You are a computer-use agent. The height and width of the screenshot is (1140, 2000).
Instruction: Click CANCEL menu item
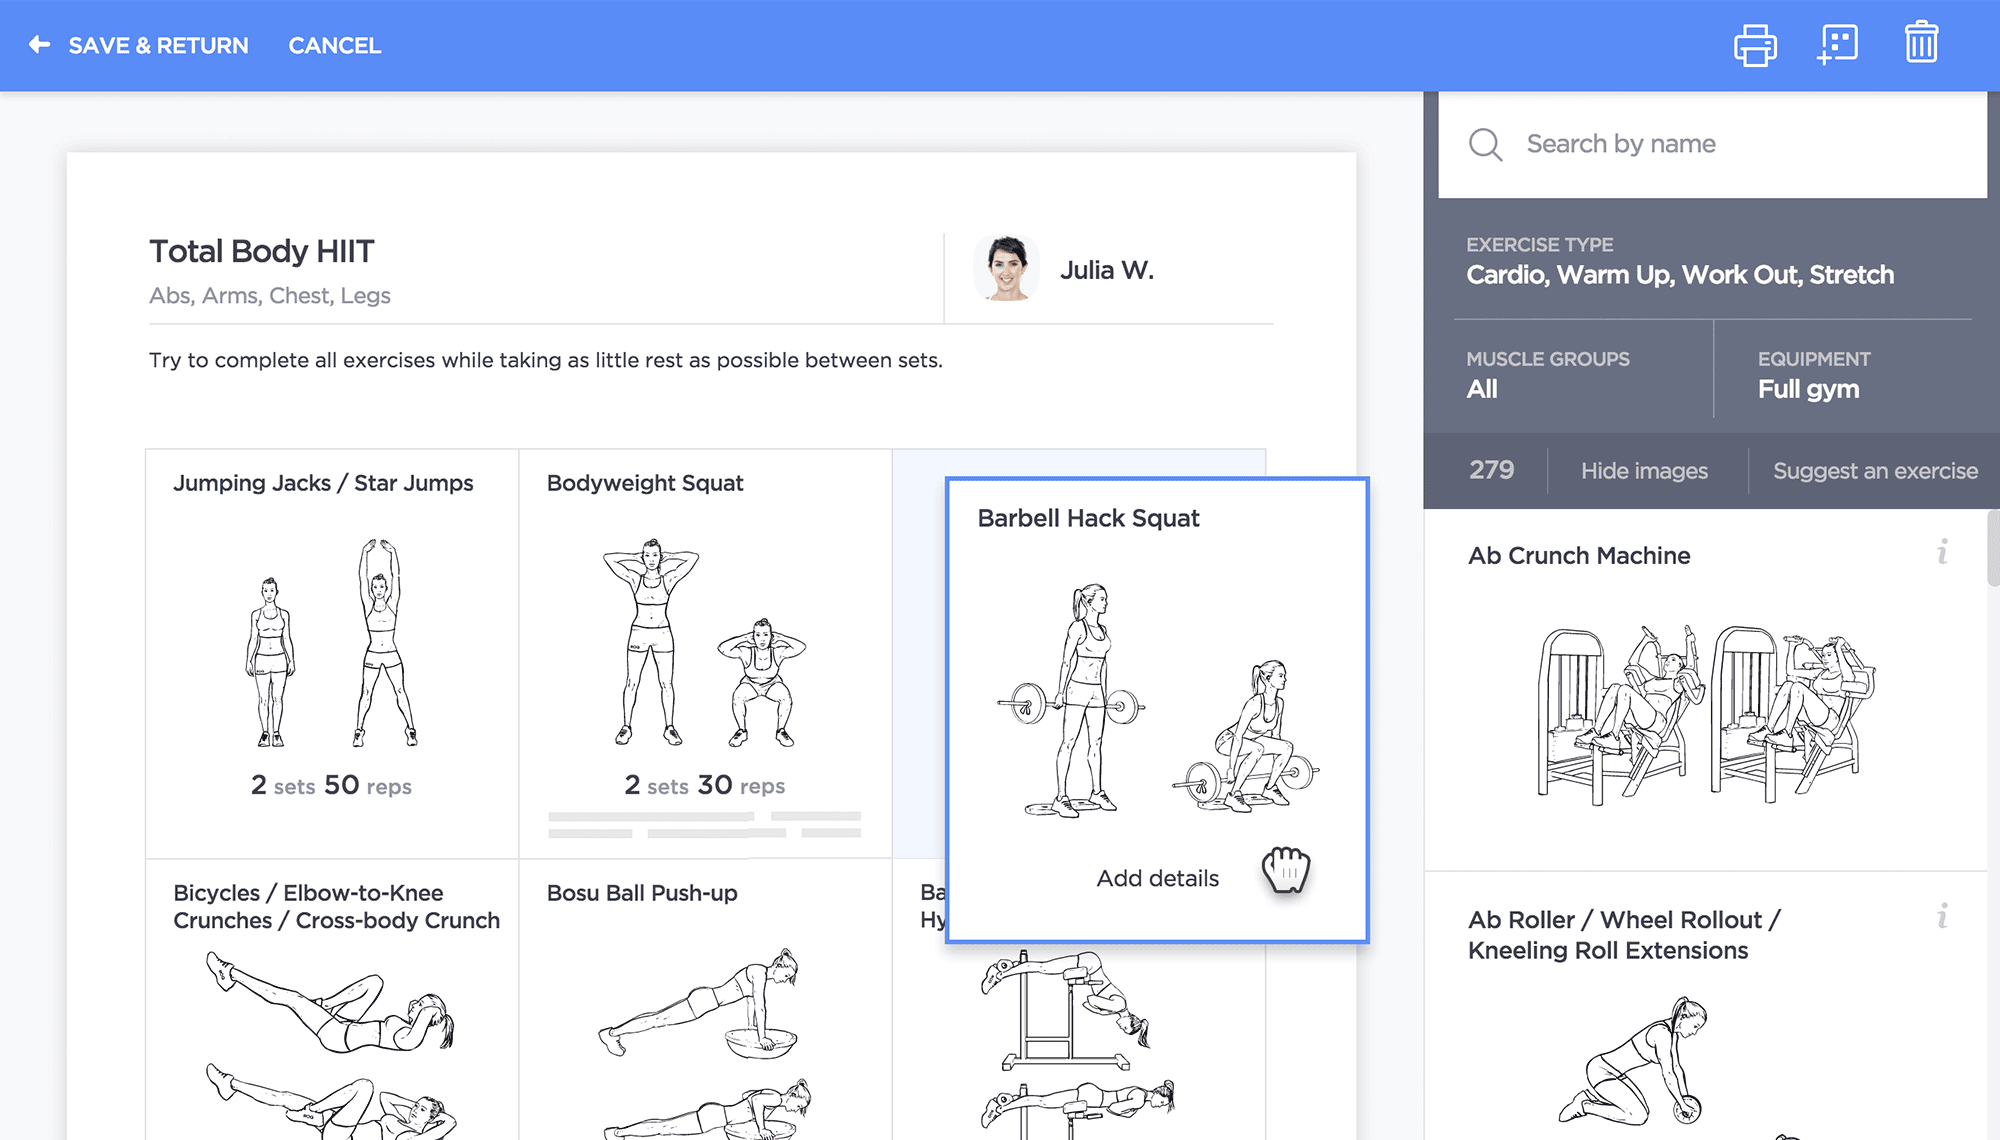[x=334, y=45]
